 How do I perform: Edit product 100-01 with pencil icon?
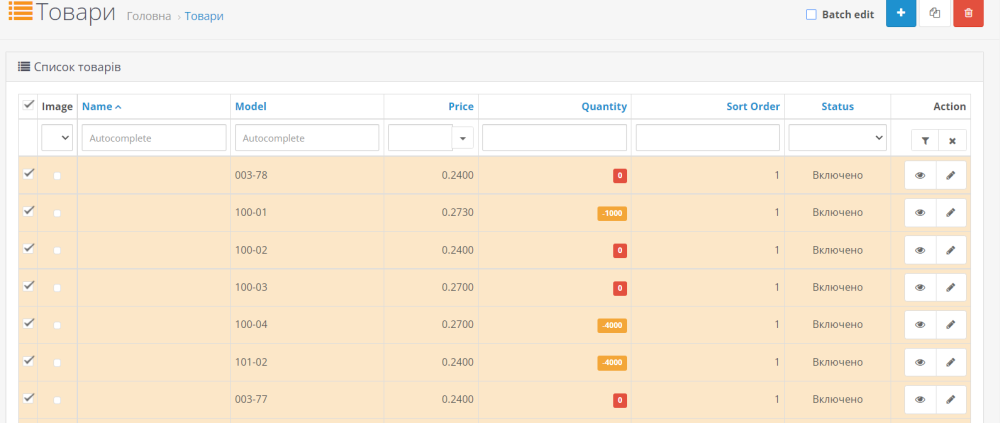951,213
